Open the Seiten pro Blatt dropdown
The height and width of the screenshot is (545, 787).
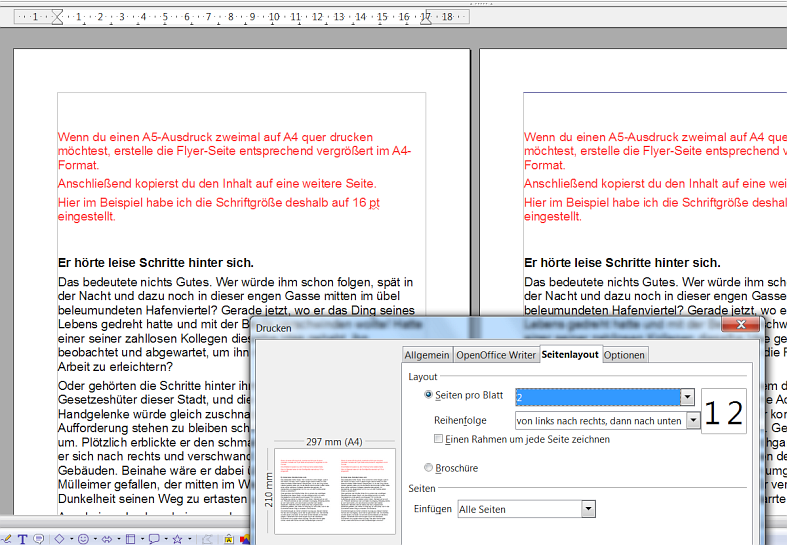(687, 397)
